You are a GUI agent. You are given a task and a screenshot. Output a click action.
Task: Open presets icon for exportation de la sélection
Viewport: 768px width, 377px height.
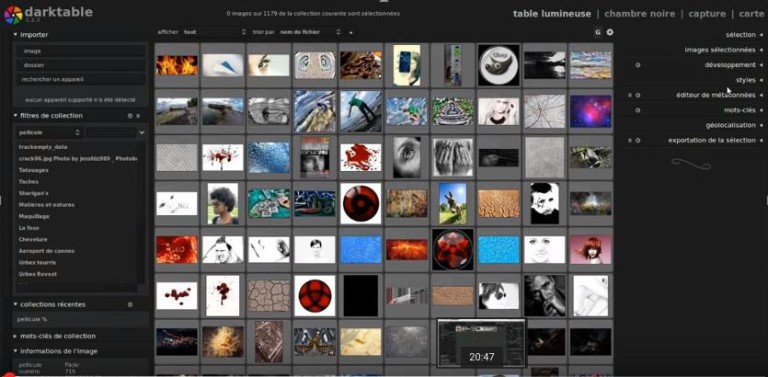pyautogui.click(x=630, y=141)
